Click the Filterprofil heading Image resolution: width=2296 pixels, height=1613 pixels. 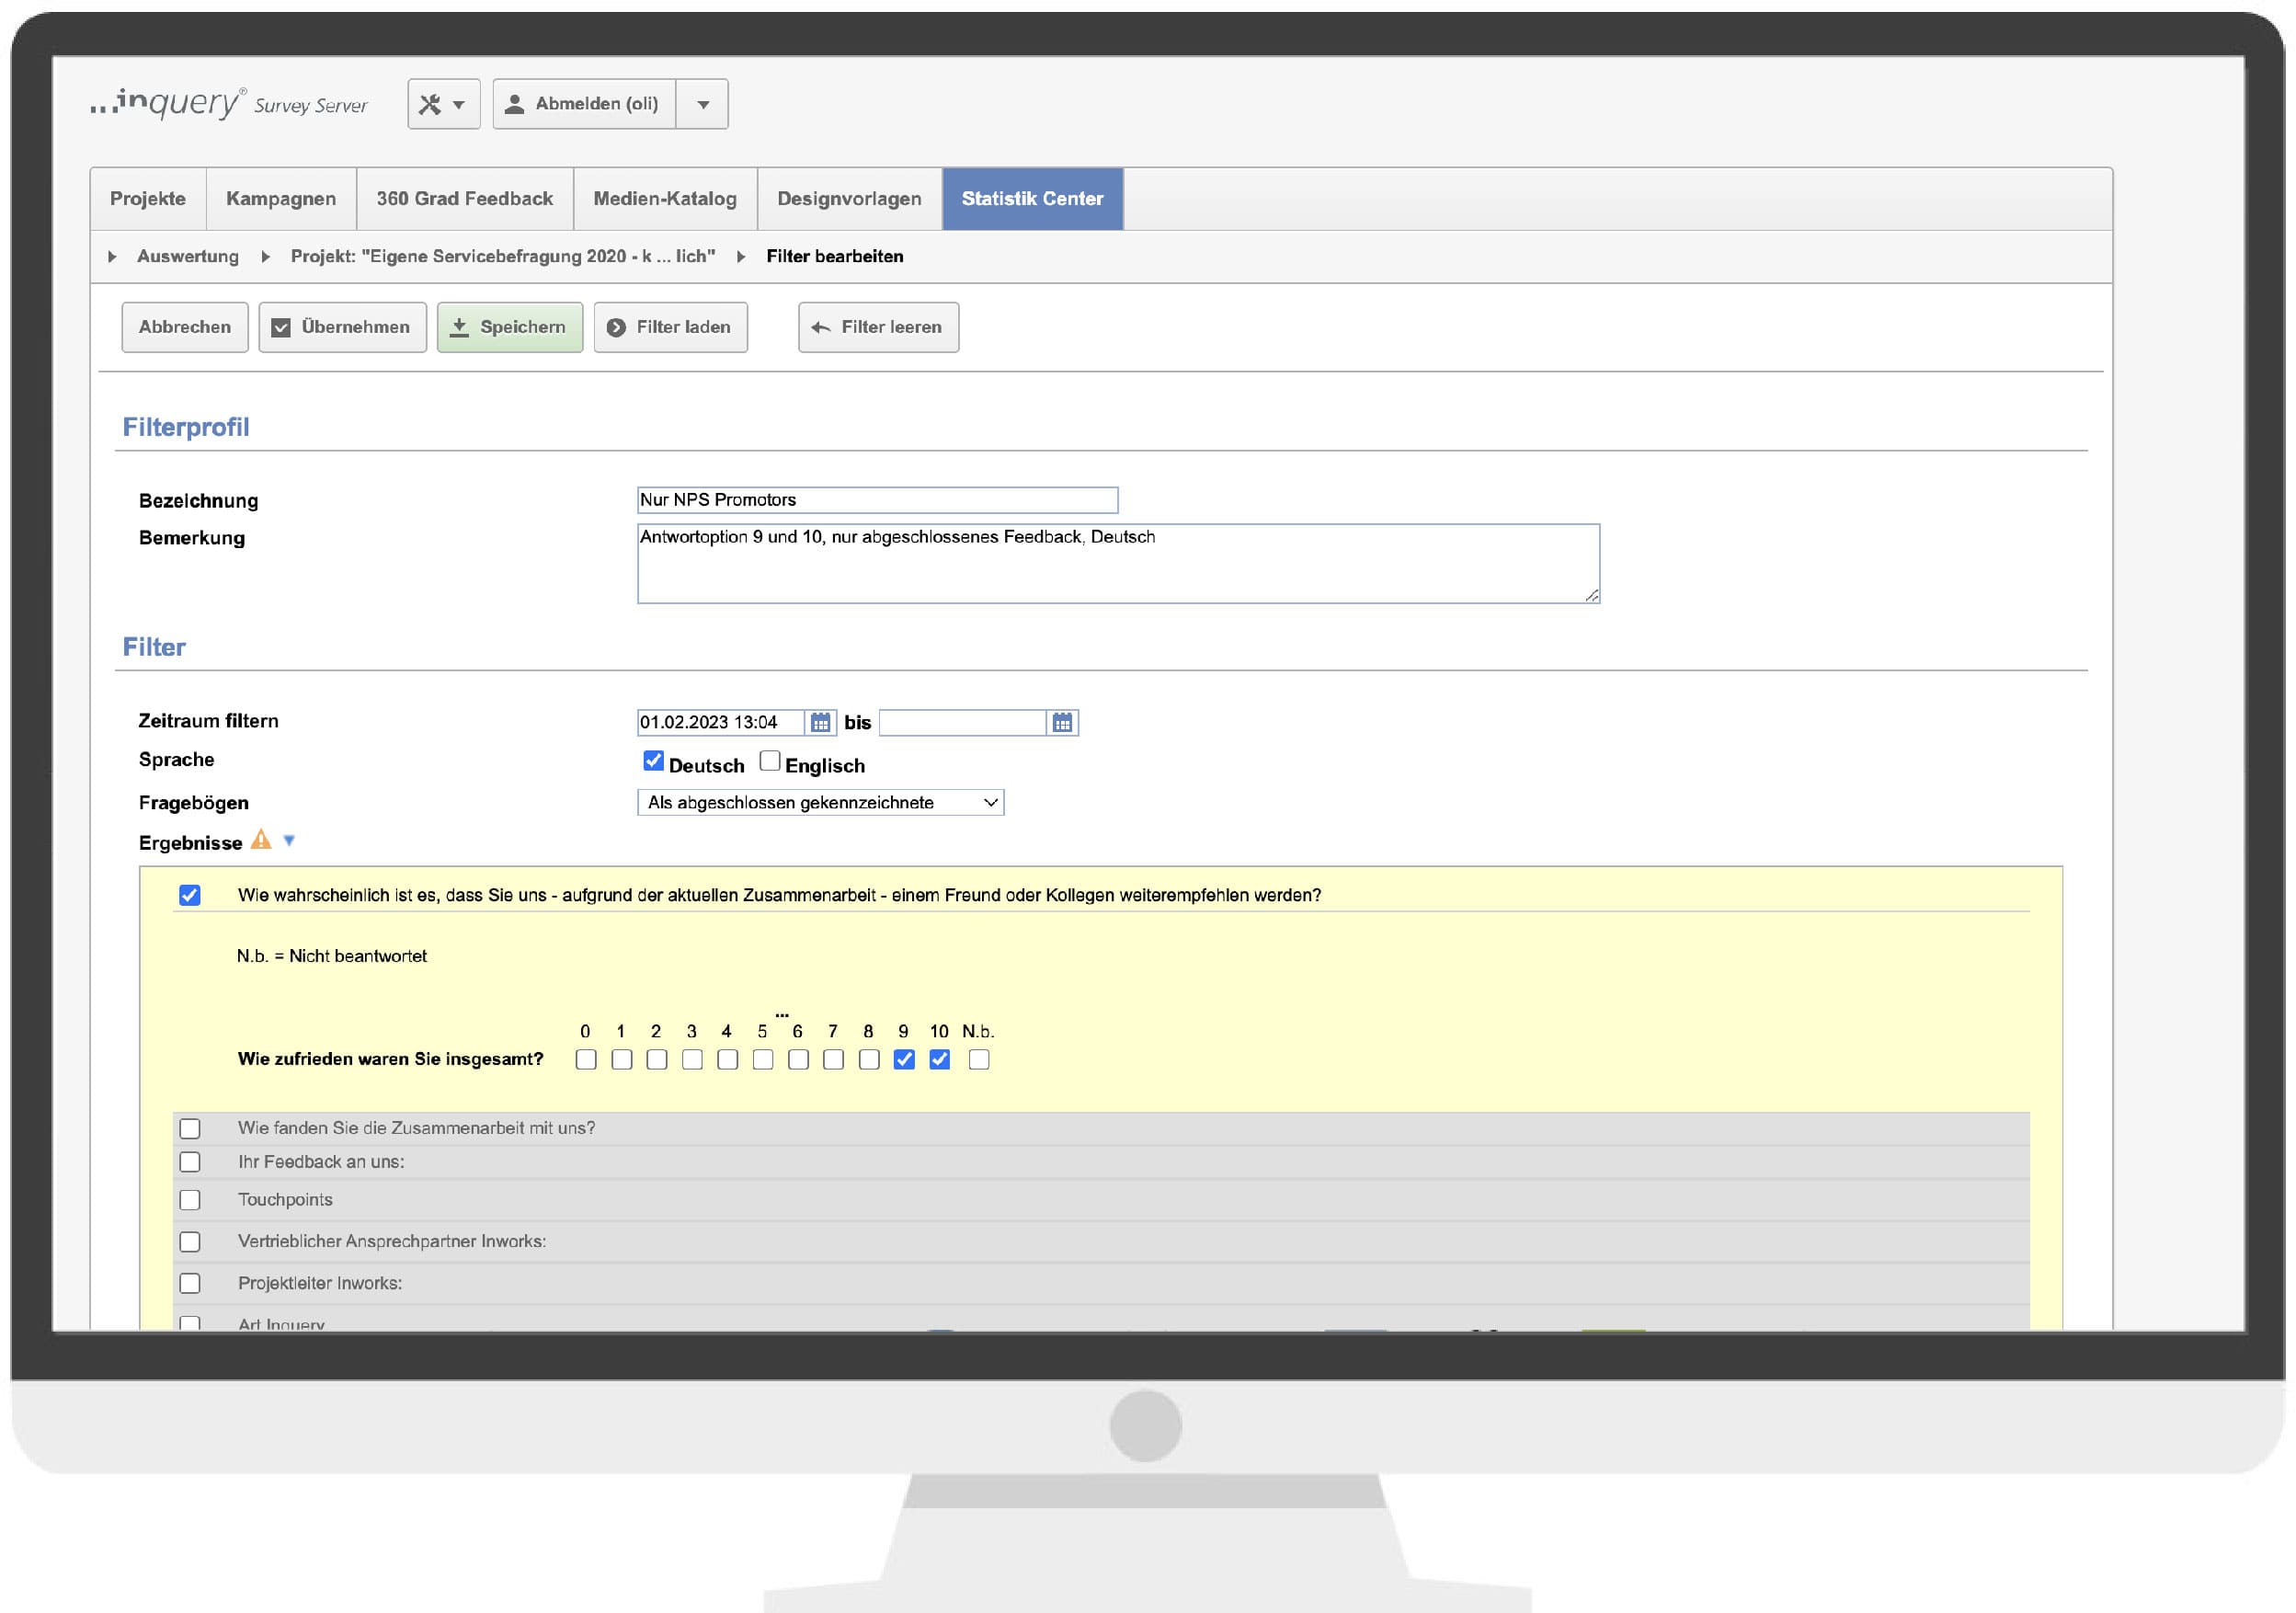tap(186, 427)
